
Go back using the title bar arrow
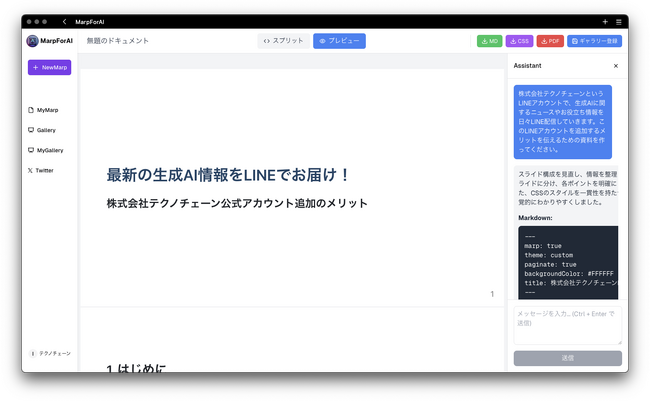[64, 22]
